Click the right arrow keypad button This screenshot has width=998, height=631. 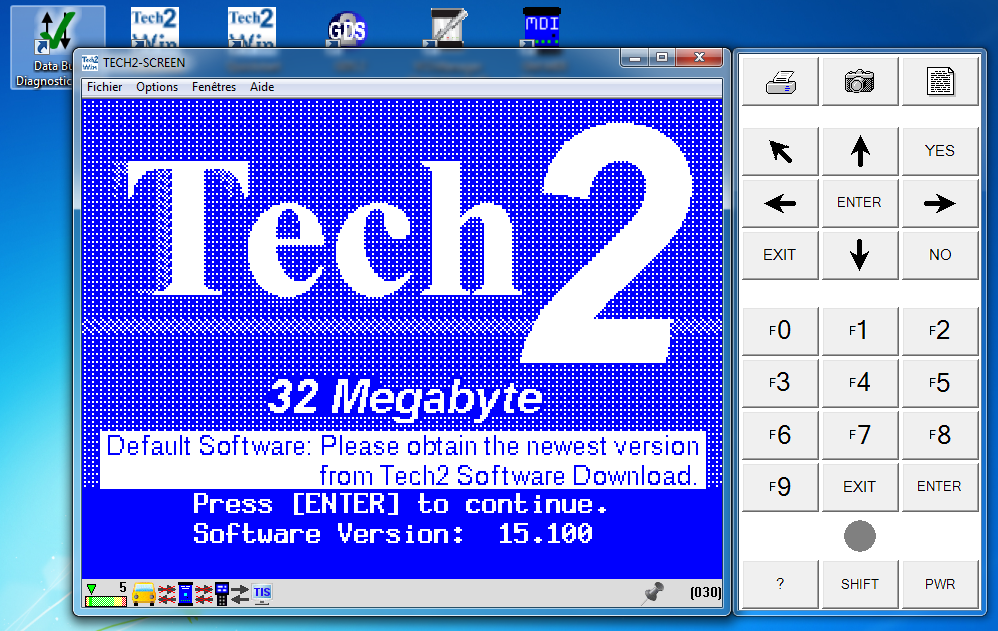point(940,204)
